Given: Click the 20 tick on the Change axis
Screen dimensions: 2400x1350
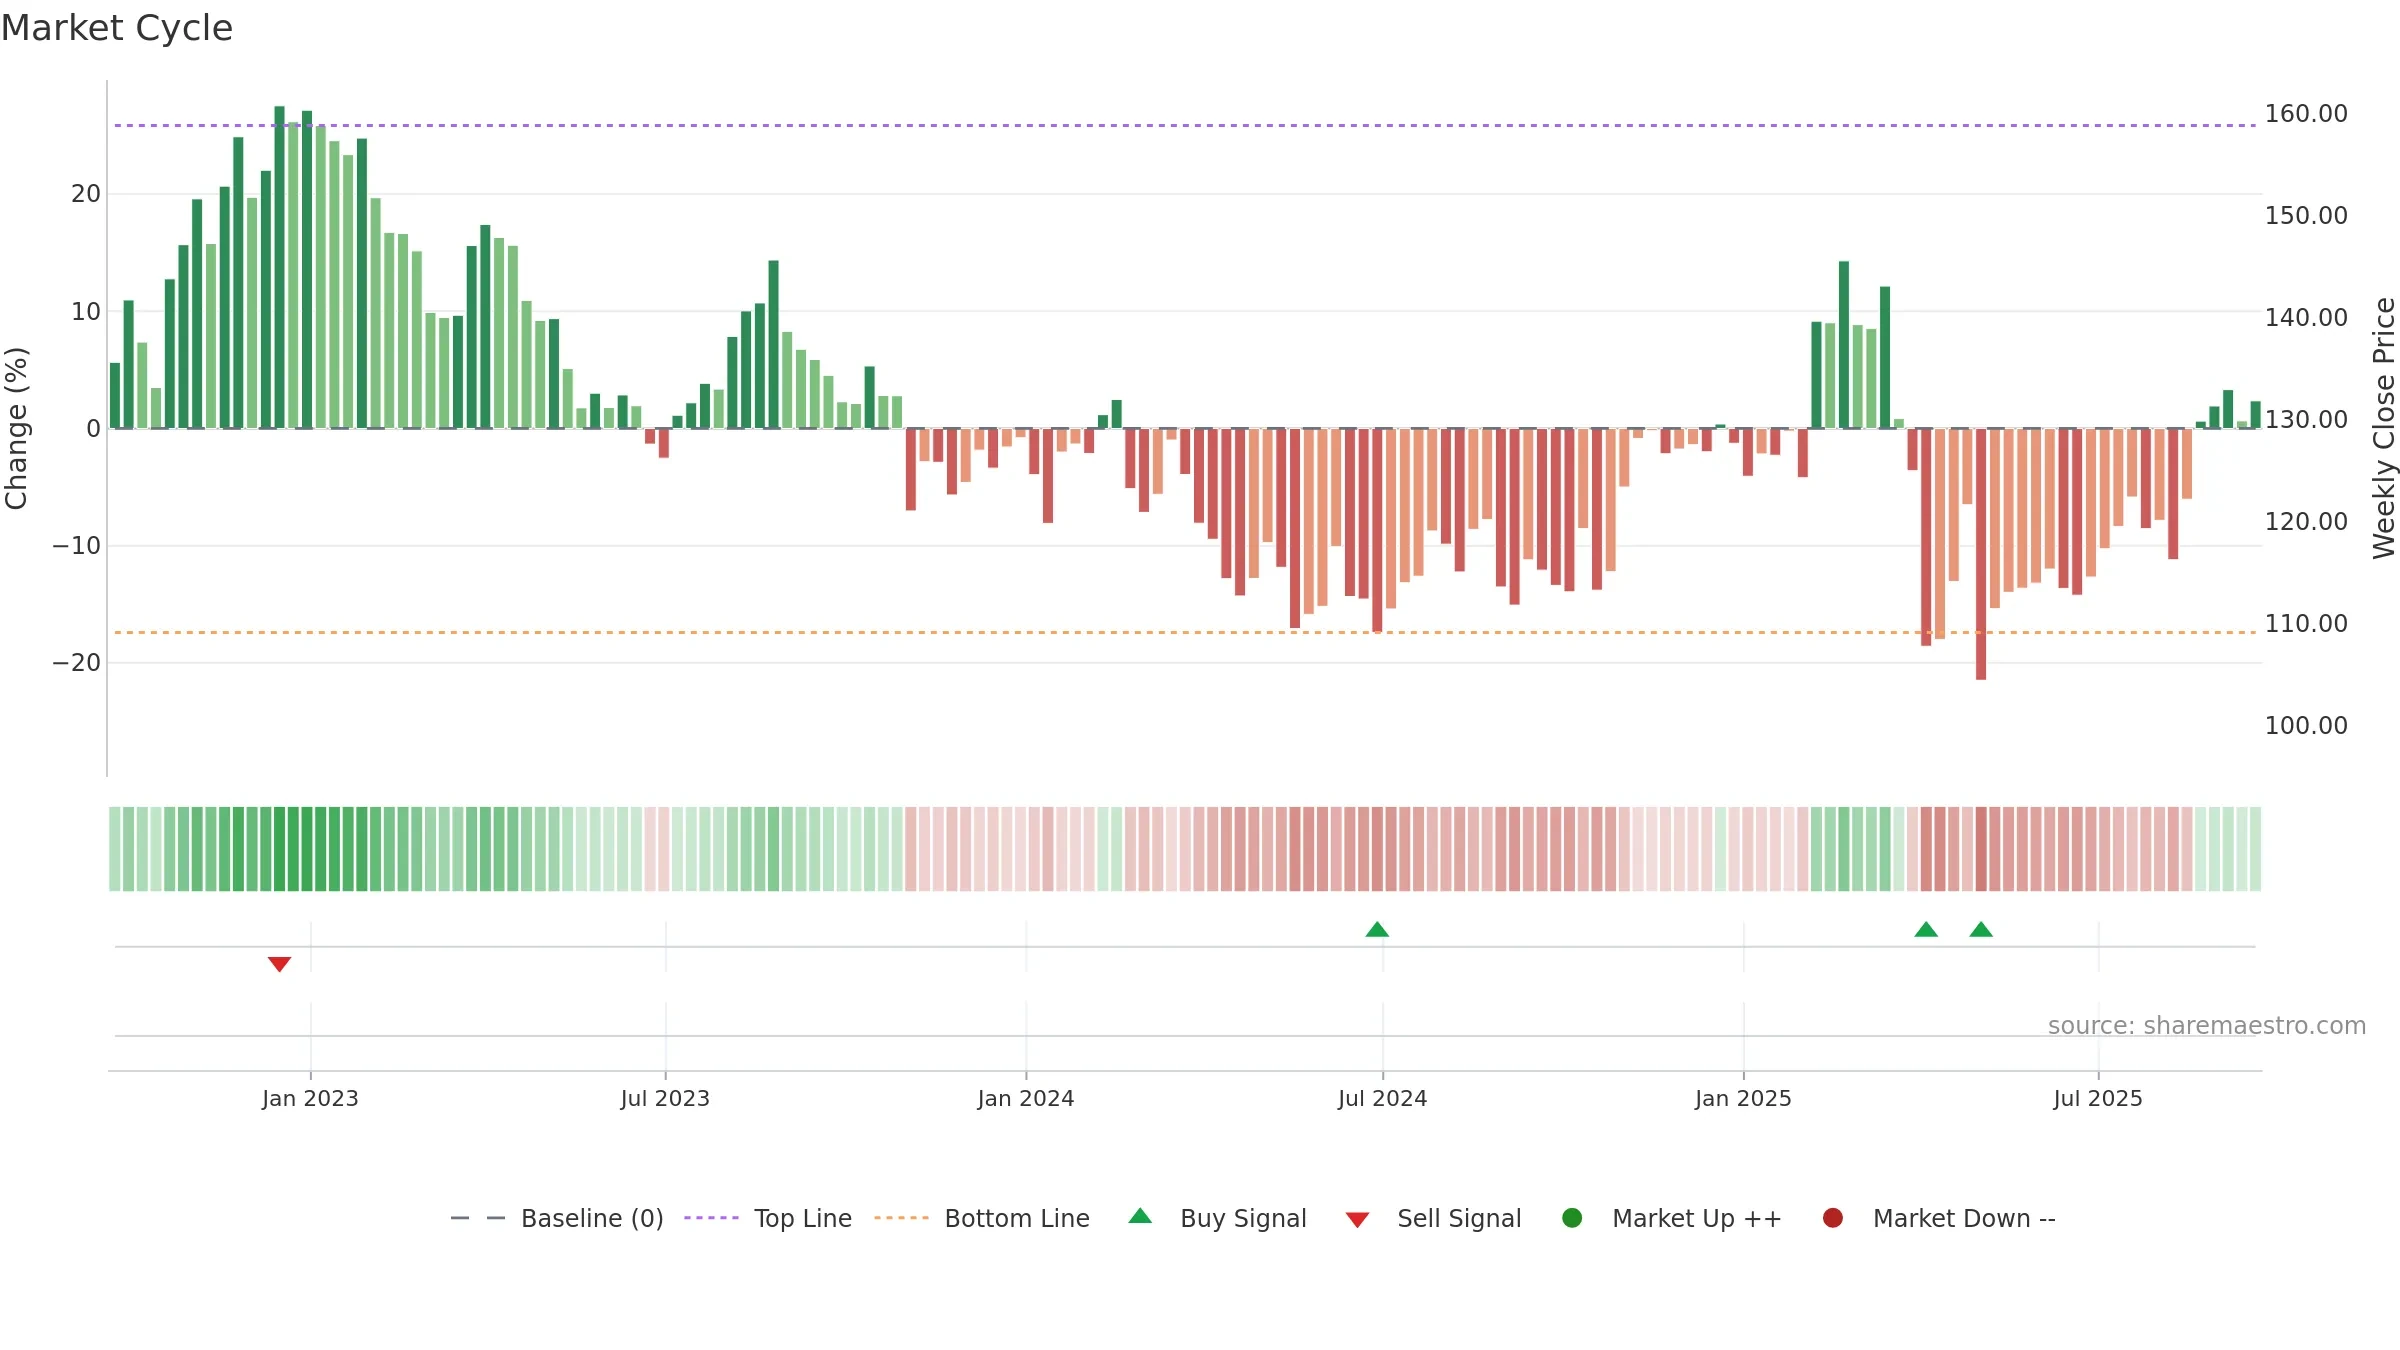Looking at the screenshot, I should point(86,194).
